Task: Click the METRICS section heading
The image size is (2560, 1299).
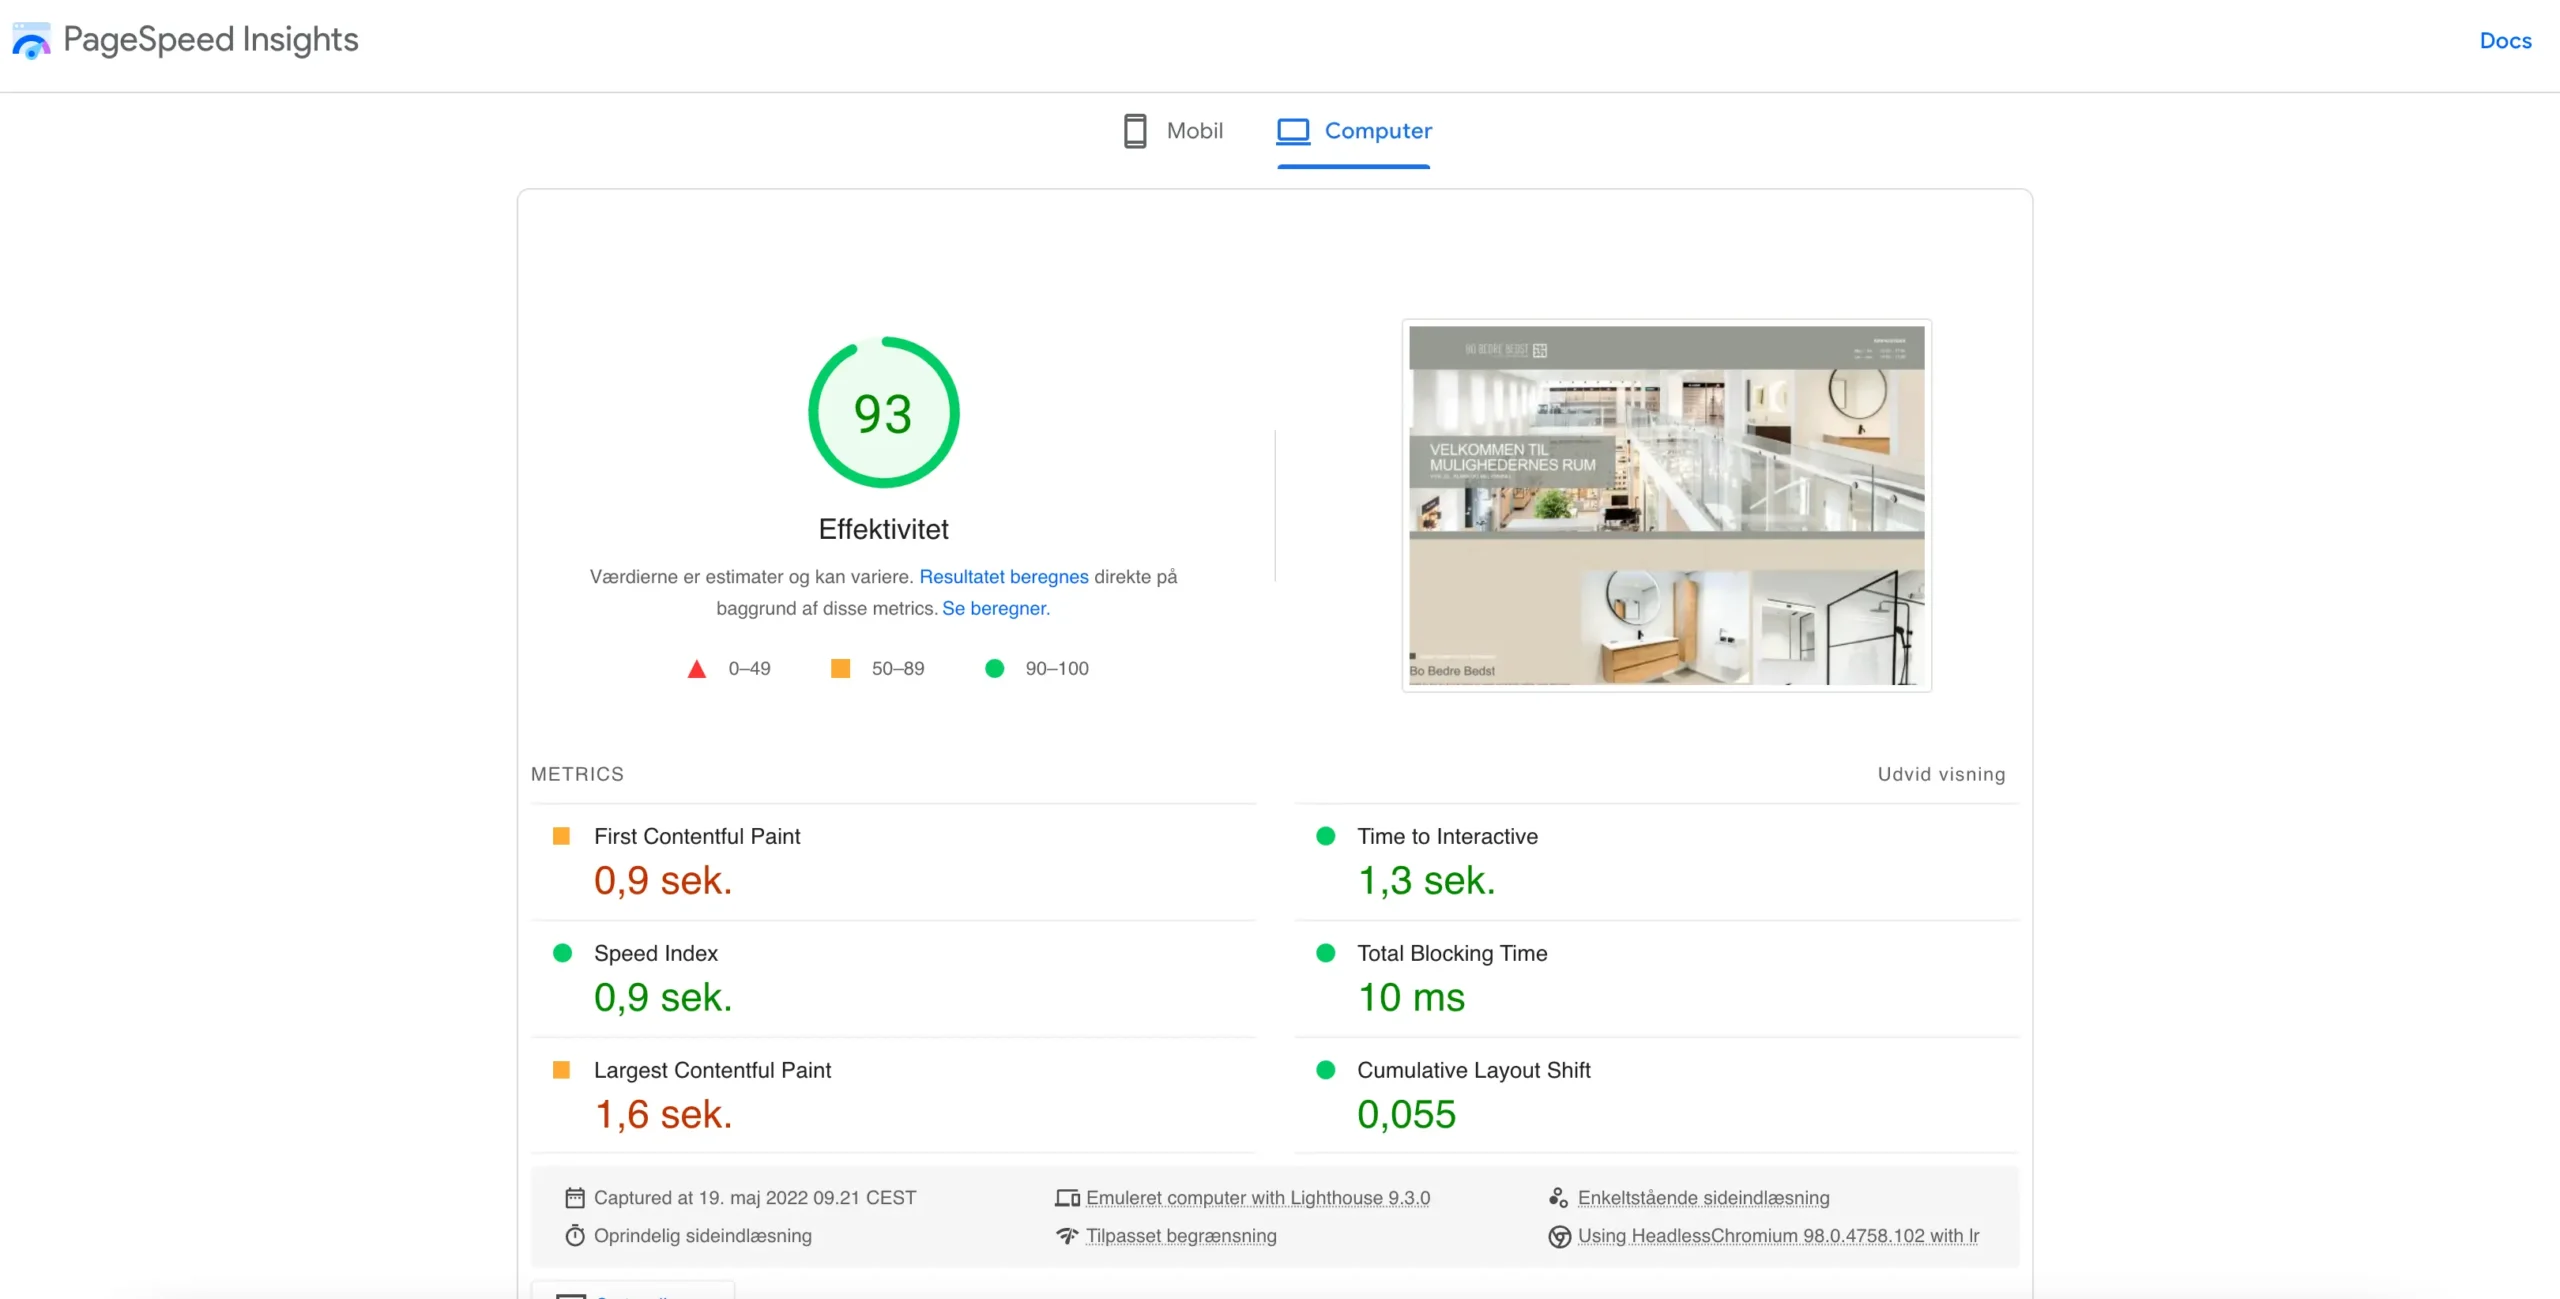Action: (577, 774)
